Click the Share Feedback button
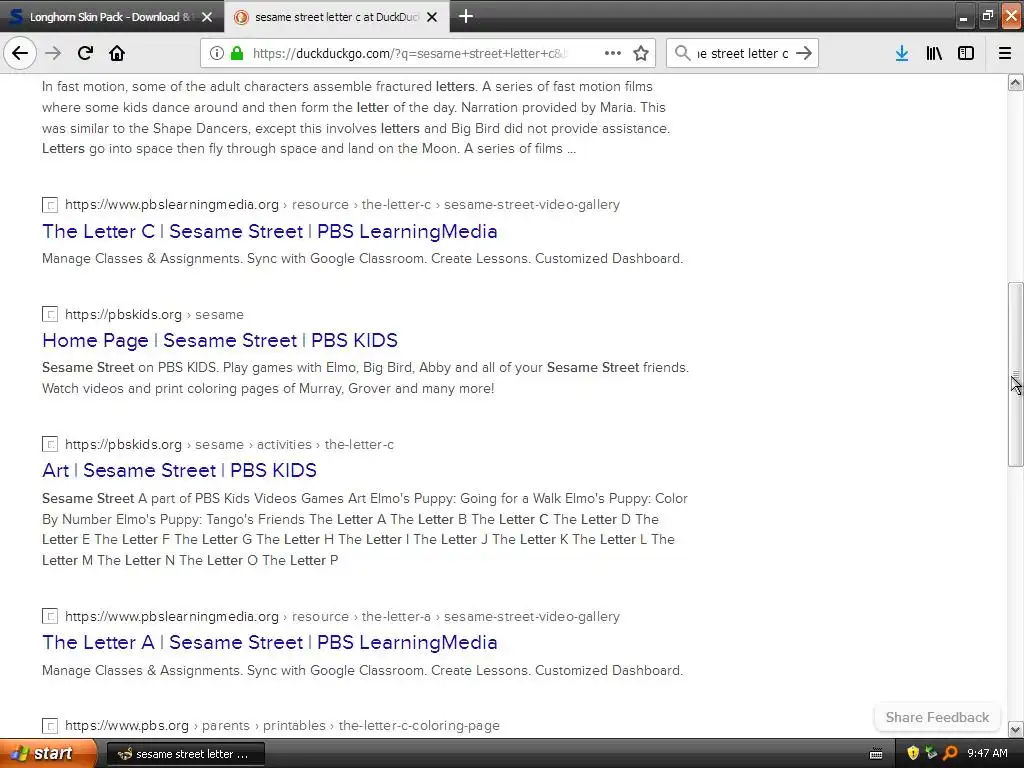Image resolution: width=1024 pixels, height=768 pixels. tap(937, 717)
